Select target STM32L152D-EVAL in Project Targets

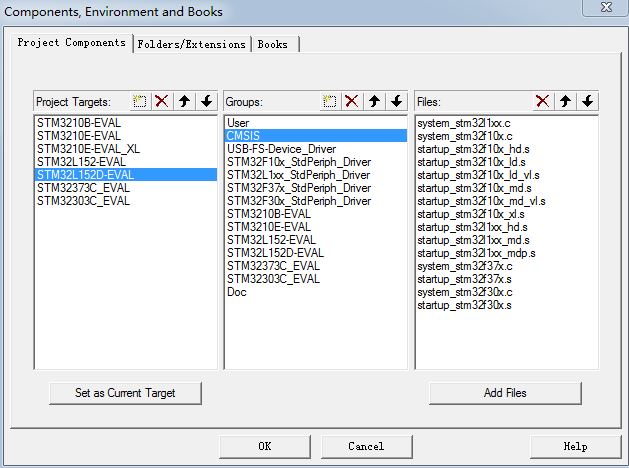126,174
